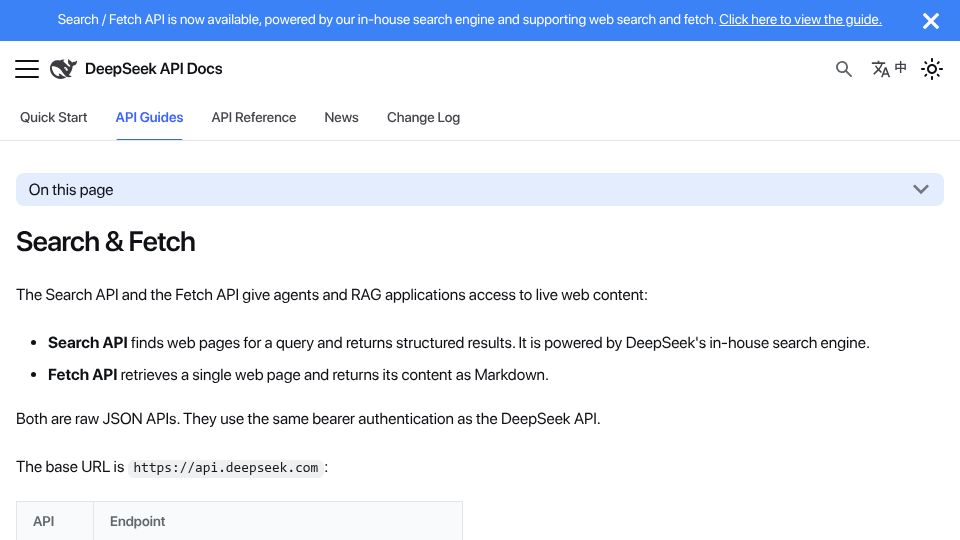The image size is (960, 540).
Task: Click the intro sentence about RAG applications
Action: (331, 295)
